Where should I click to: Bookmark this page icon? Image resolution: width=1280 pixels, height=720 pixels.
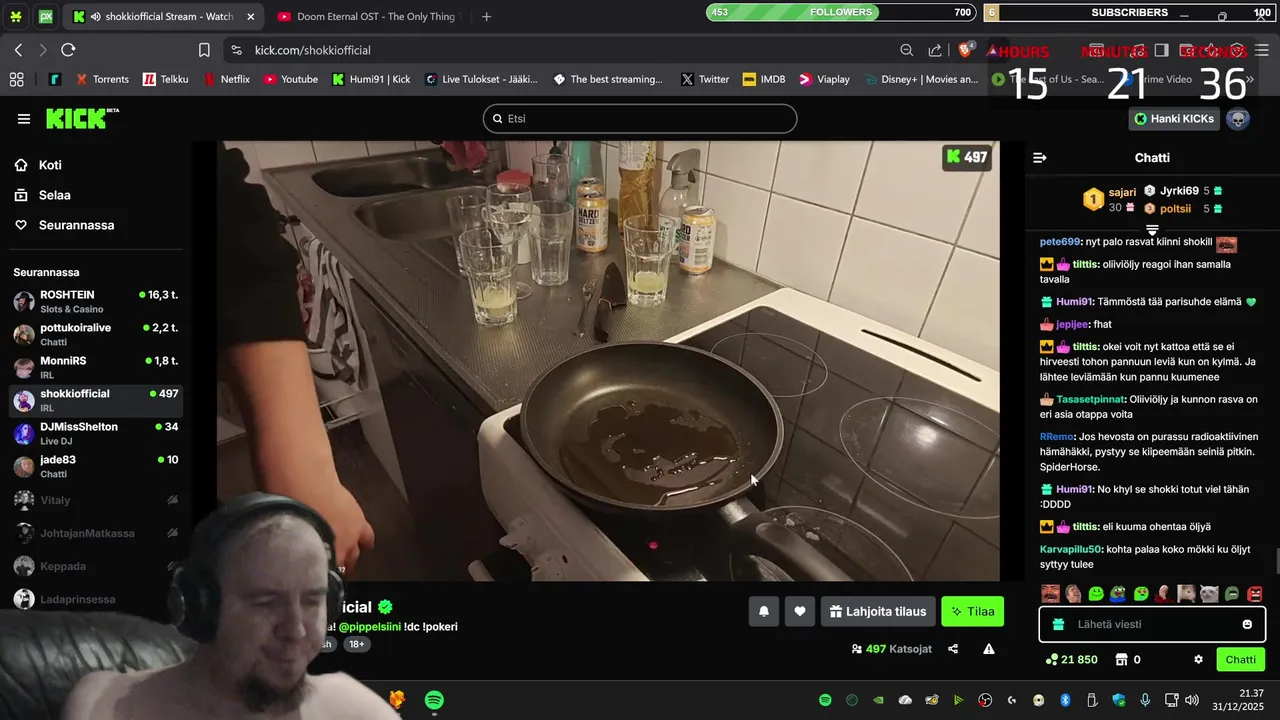pyautogui.click(x=204, y=50)
